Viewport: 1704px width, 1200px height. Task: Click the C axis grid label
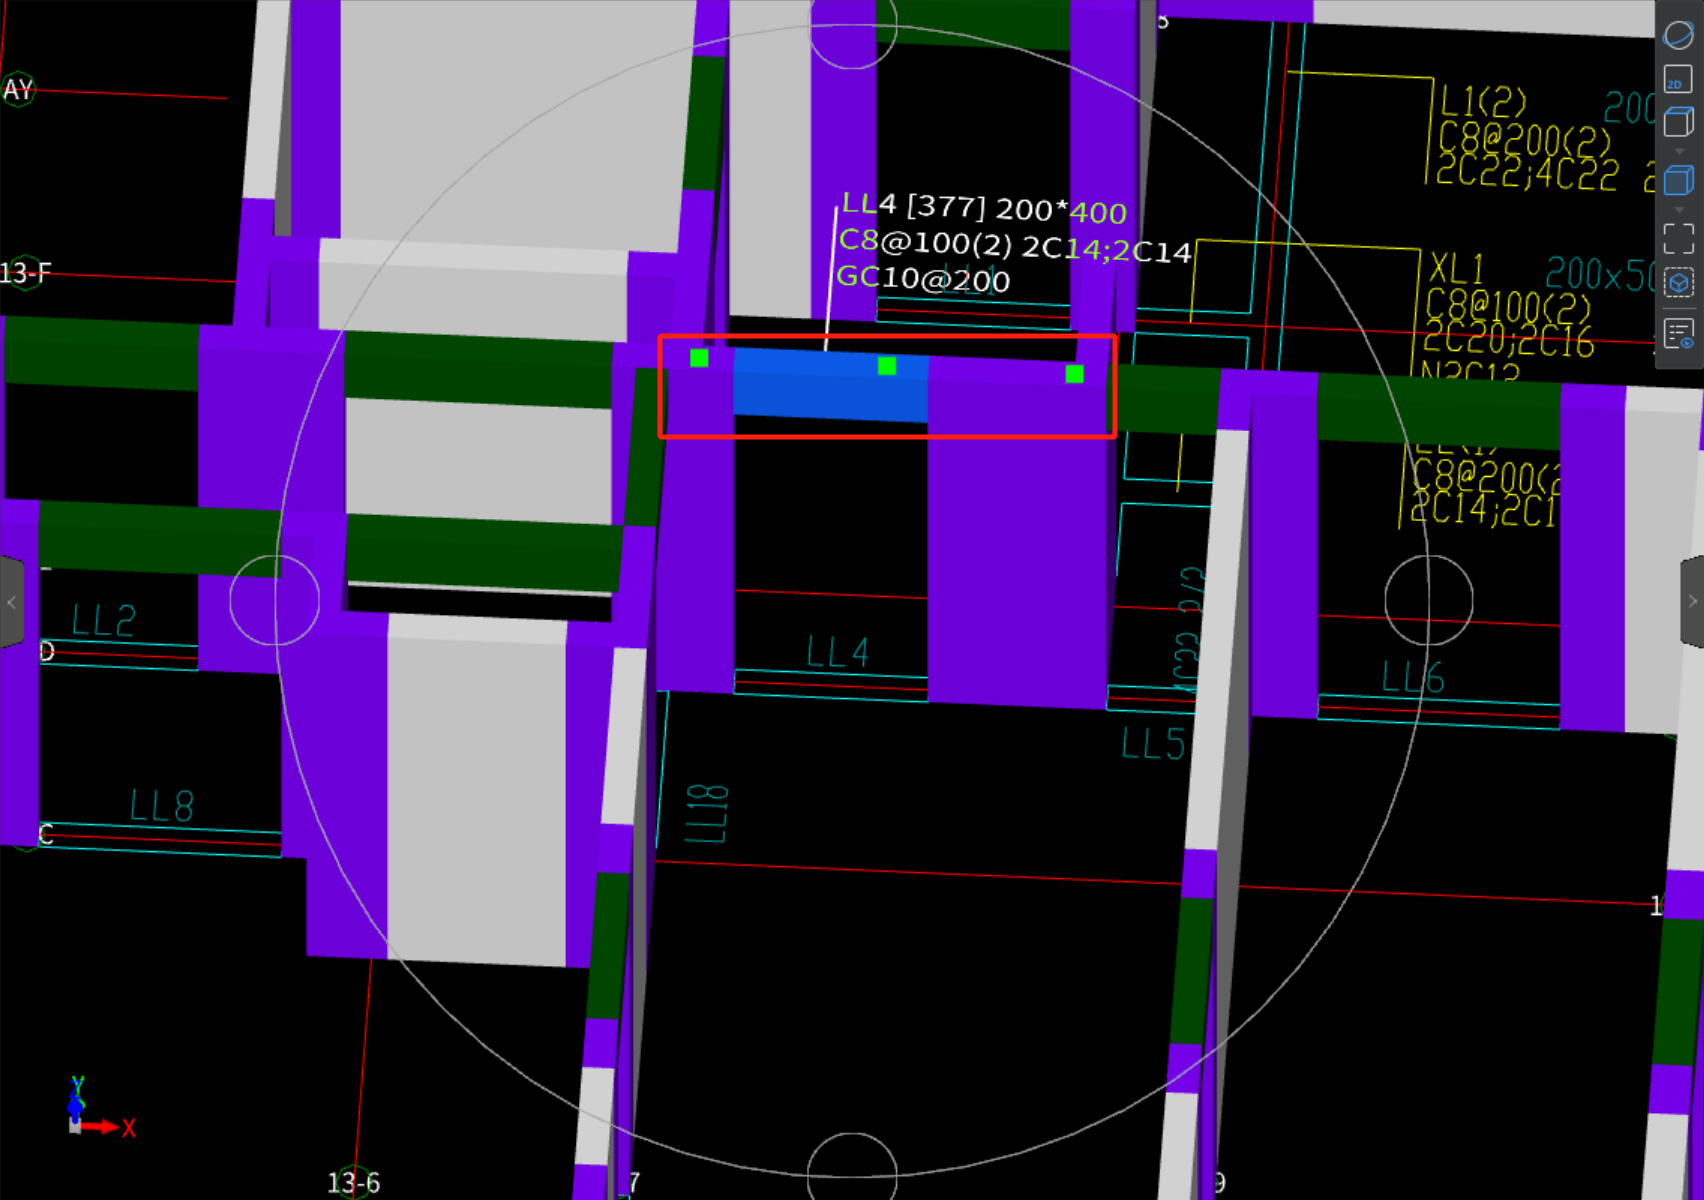click(x=45, y=834)
